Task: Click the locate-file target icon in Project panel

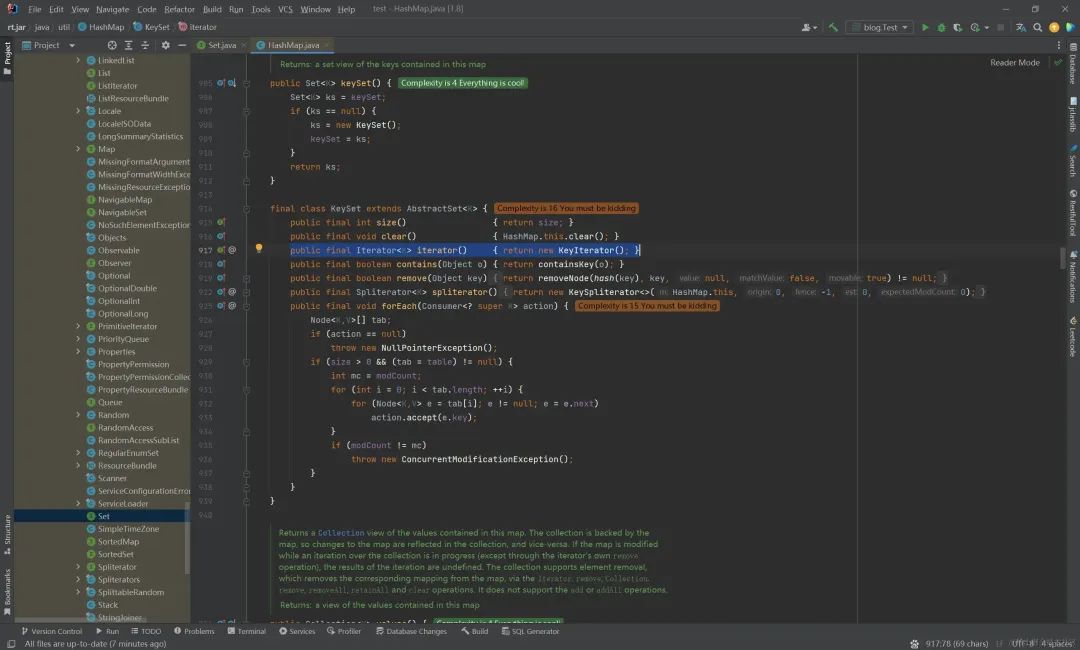Action: click(112, 45)
